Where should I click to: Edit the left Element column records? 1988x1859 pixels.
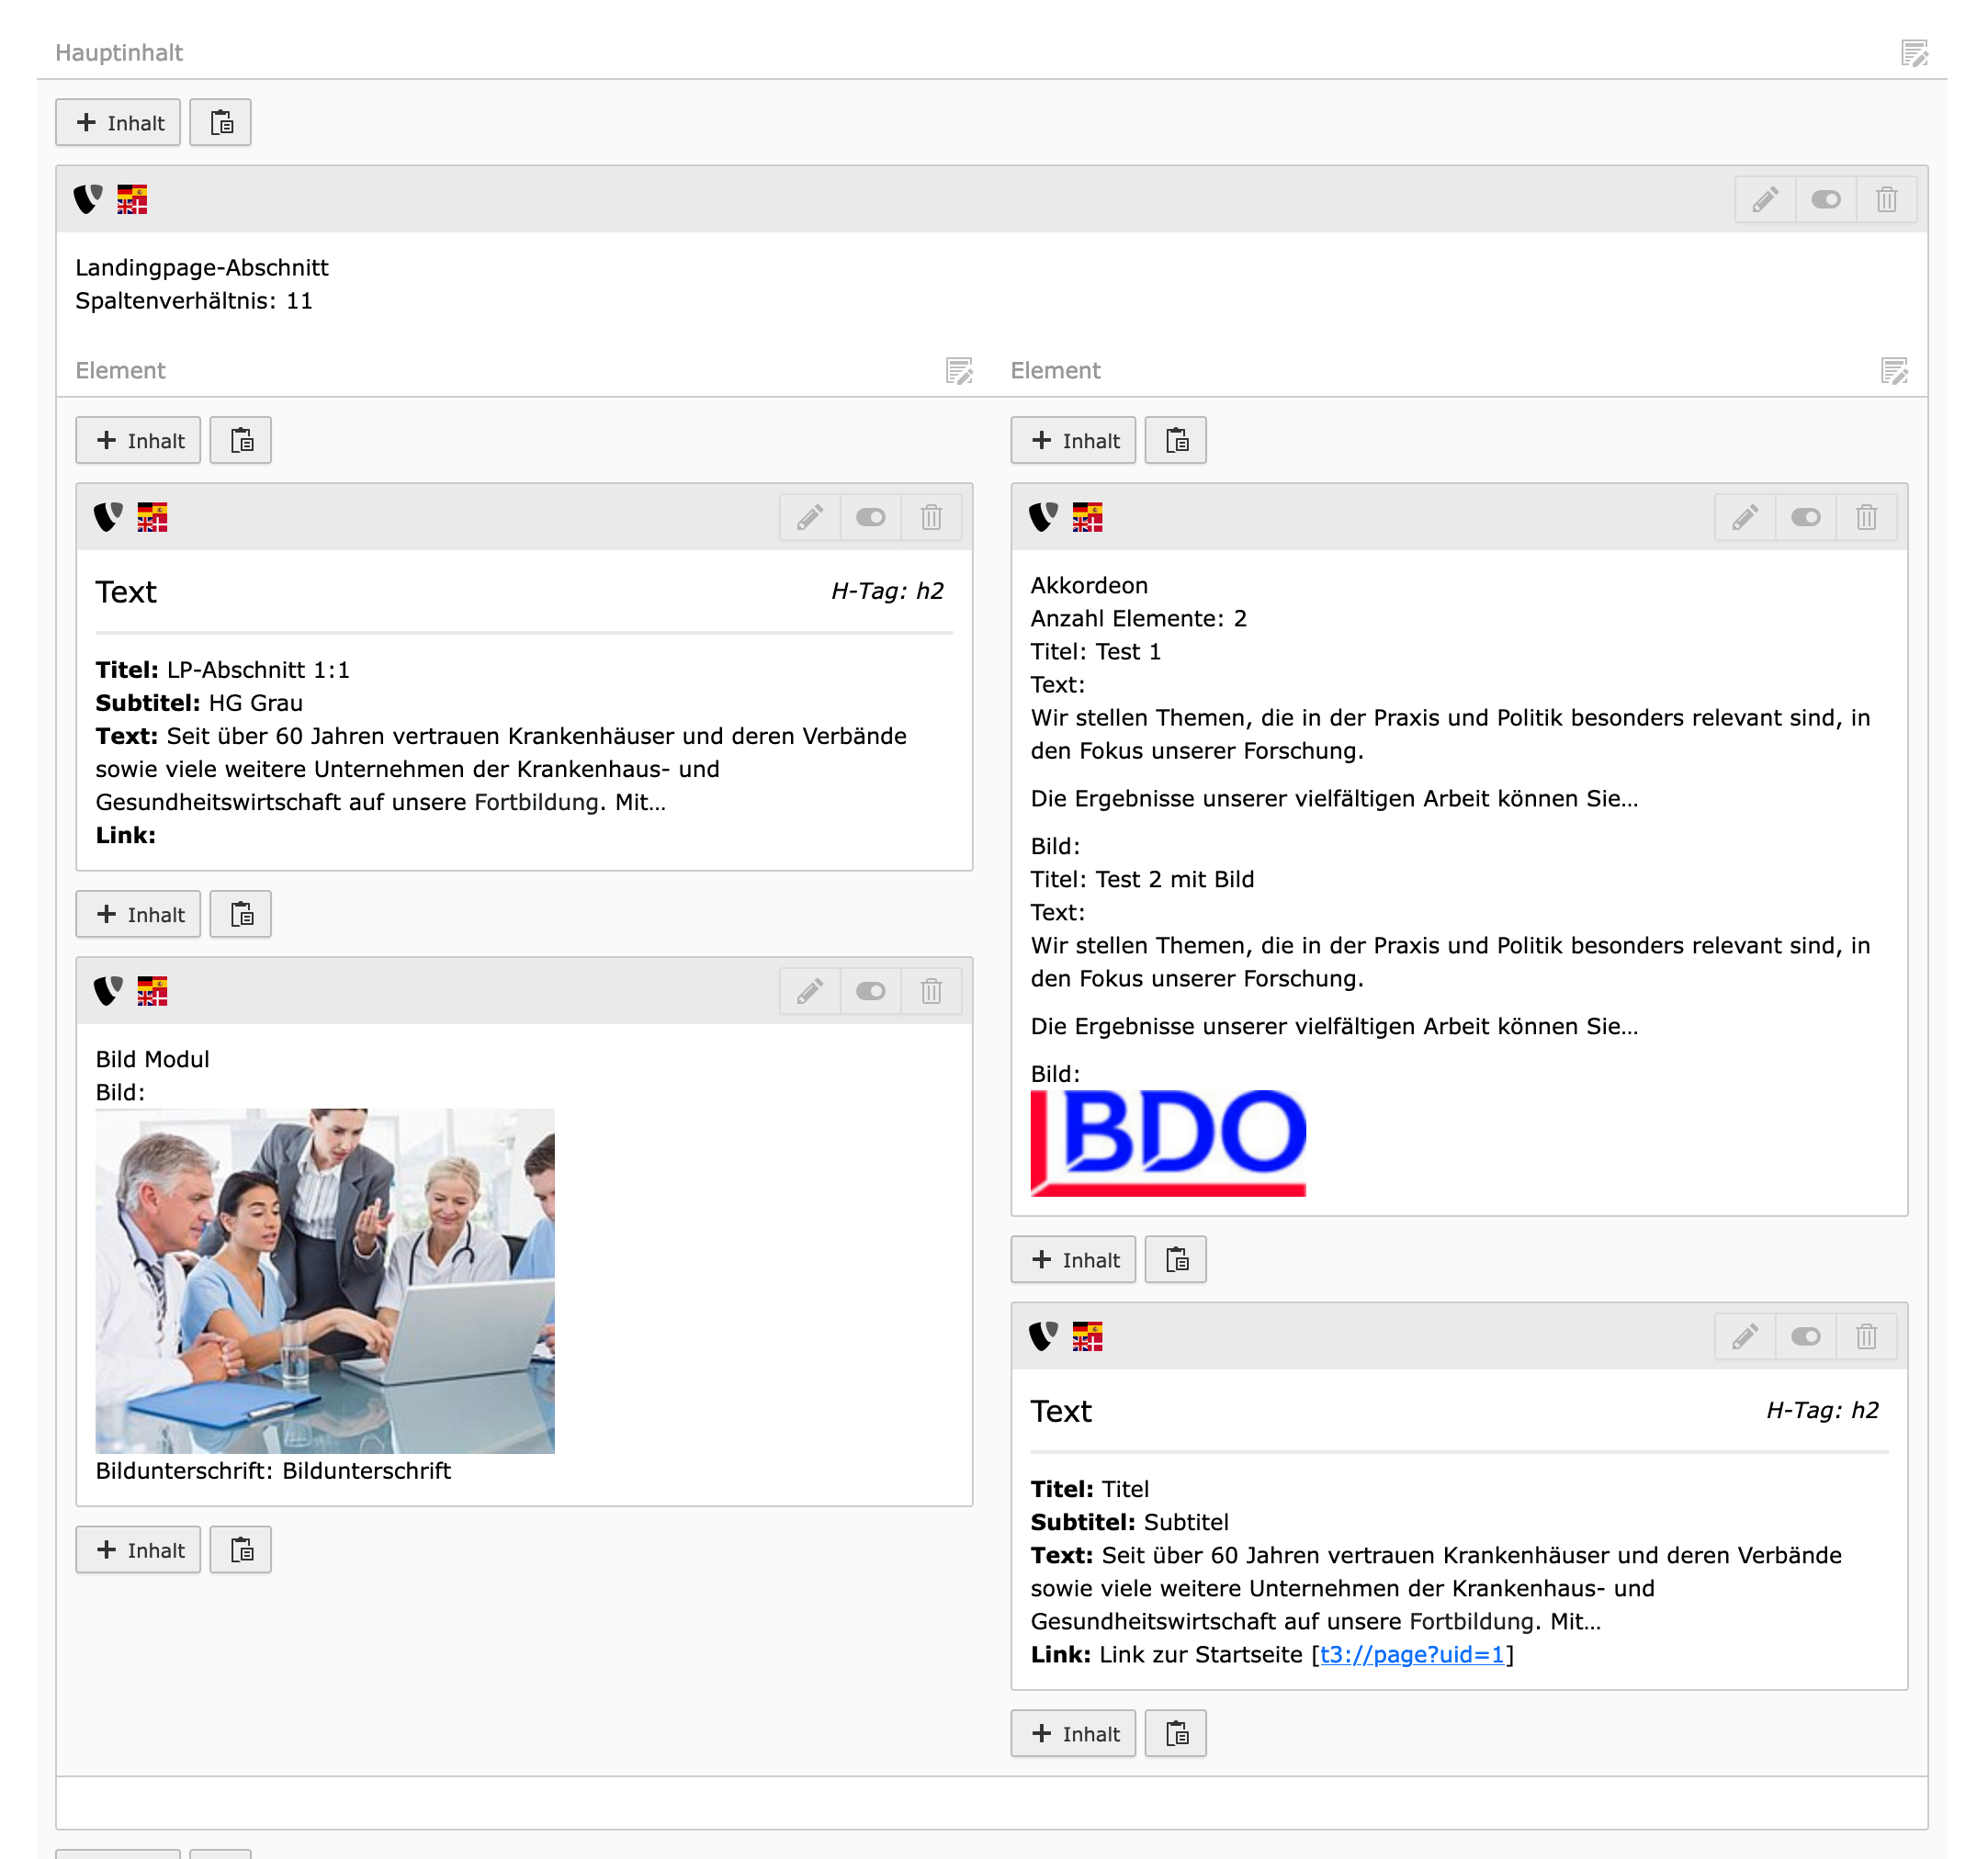pyautogui.click(x=959, y=371)
